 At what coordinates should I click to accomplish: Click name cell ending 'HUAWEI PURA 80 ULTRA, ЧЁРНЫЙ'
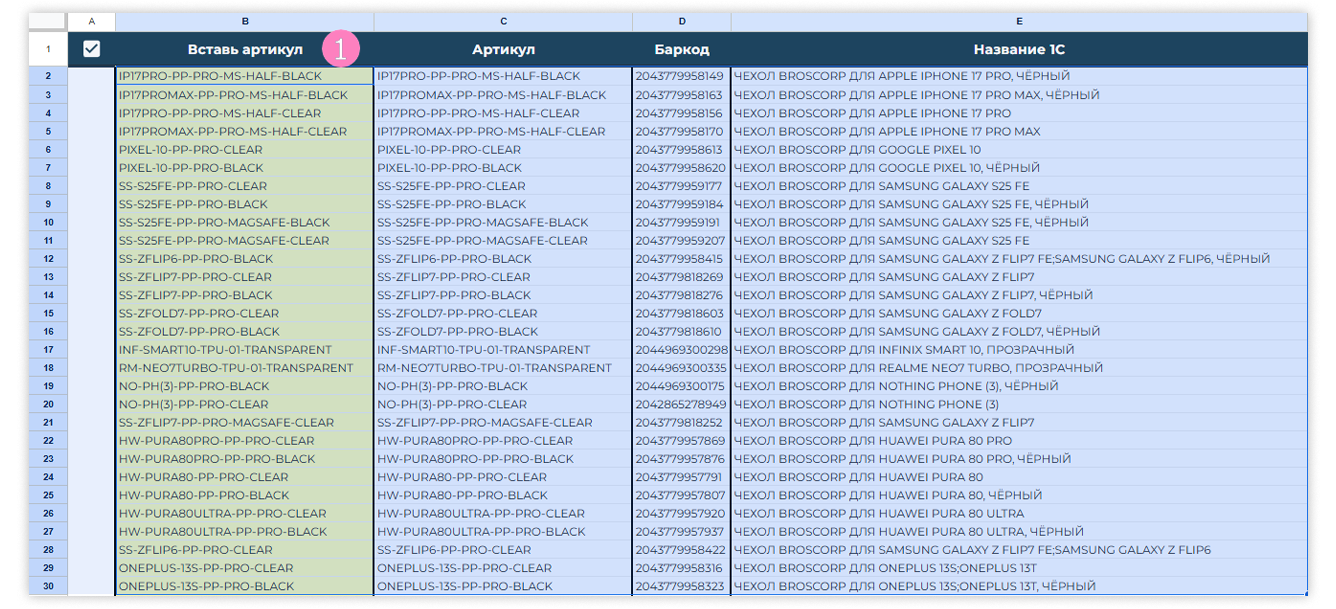1019,532
